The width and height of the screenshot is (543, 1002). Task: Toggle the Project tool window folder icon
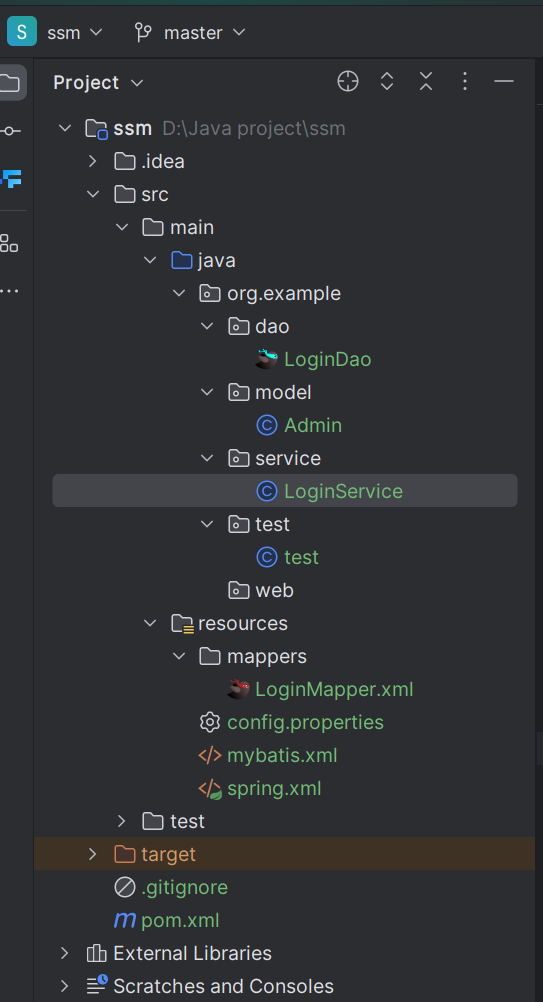tap(11, 82)
